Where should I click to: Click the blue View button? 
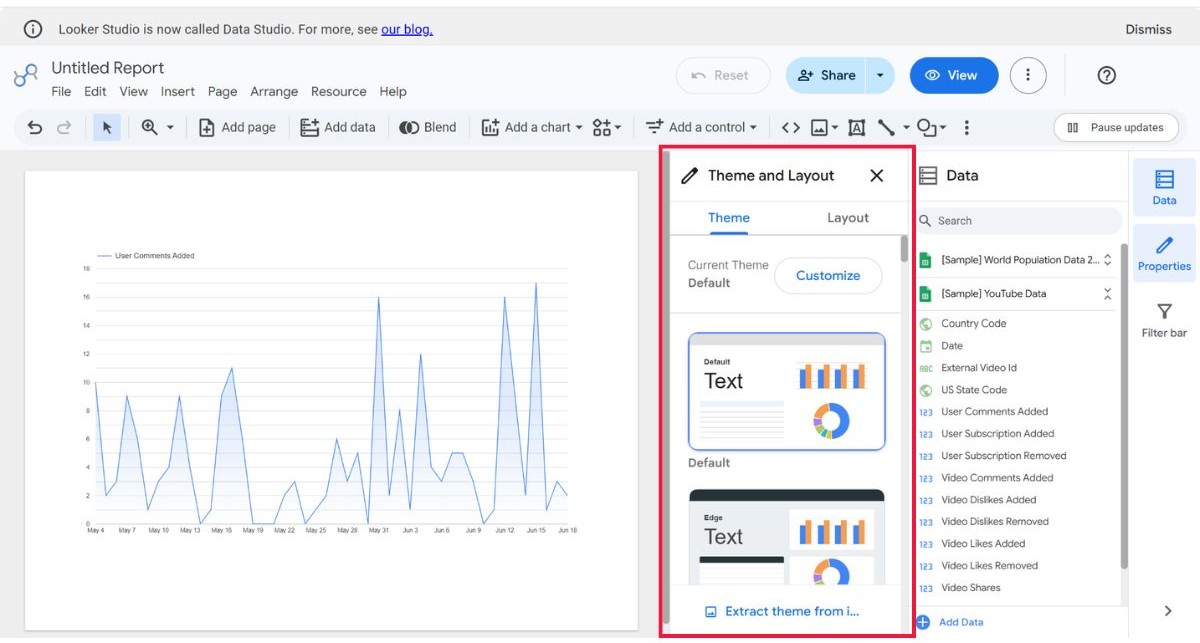(954, 75)
